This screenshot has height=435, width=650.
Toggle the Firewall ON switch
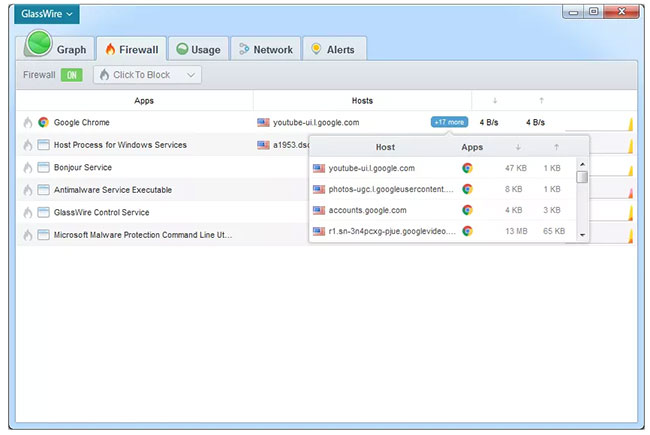[72, 75]
